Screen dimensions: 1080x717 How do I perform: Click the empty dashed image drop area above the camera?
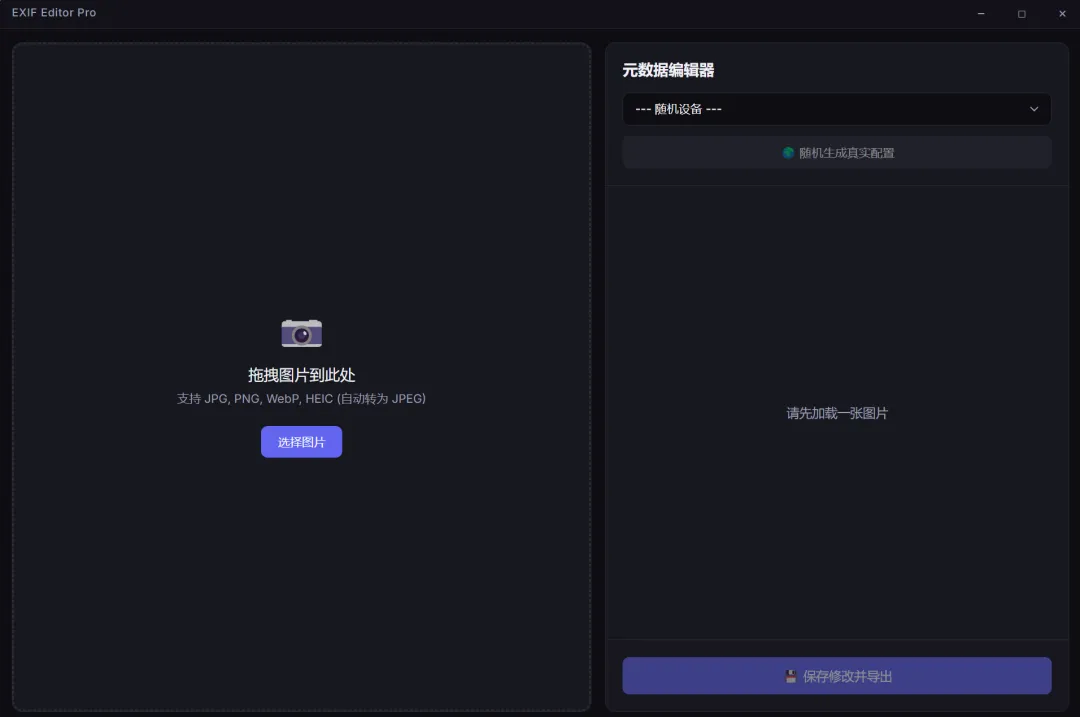point(302,179)
